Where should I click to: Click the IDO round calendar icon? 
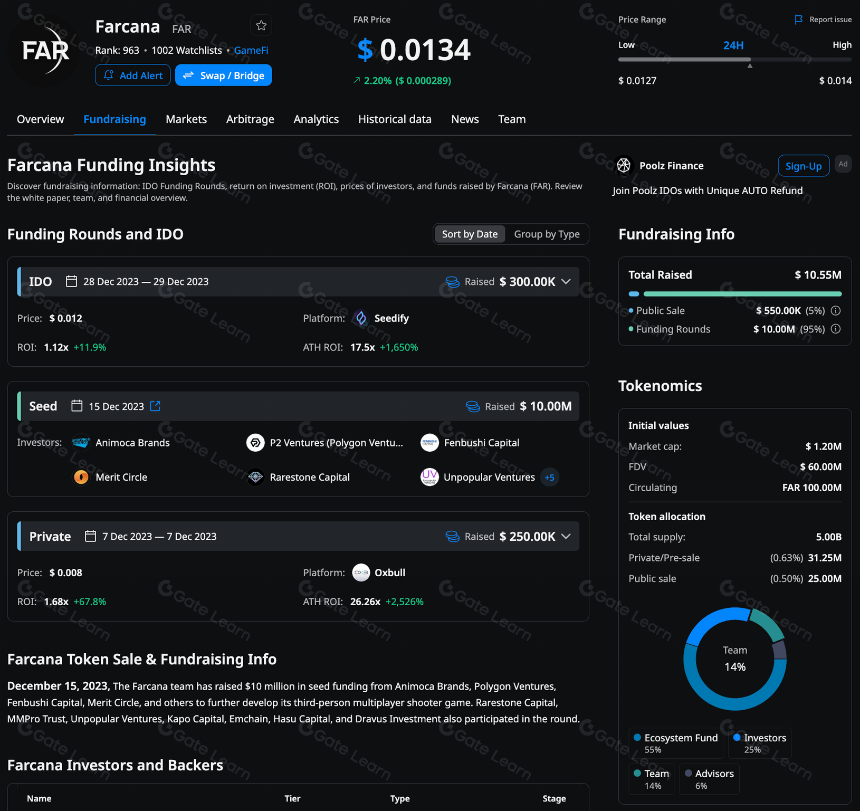(71, 281)
